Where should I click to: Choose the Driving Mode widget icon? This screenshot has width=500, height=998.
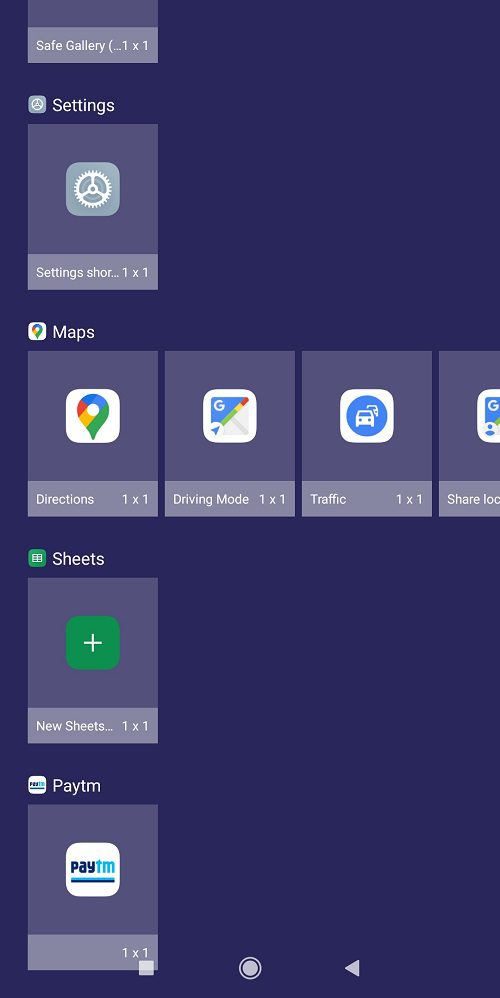(230, 416)
